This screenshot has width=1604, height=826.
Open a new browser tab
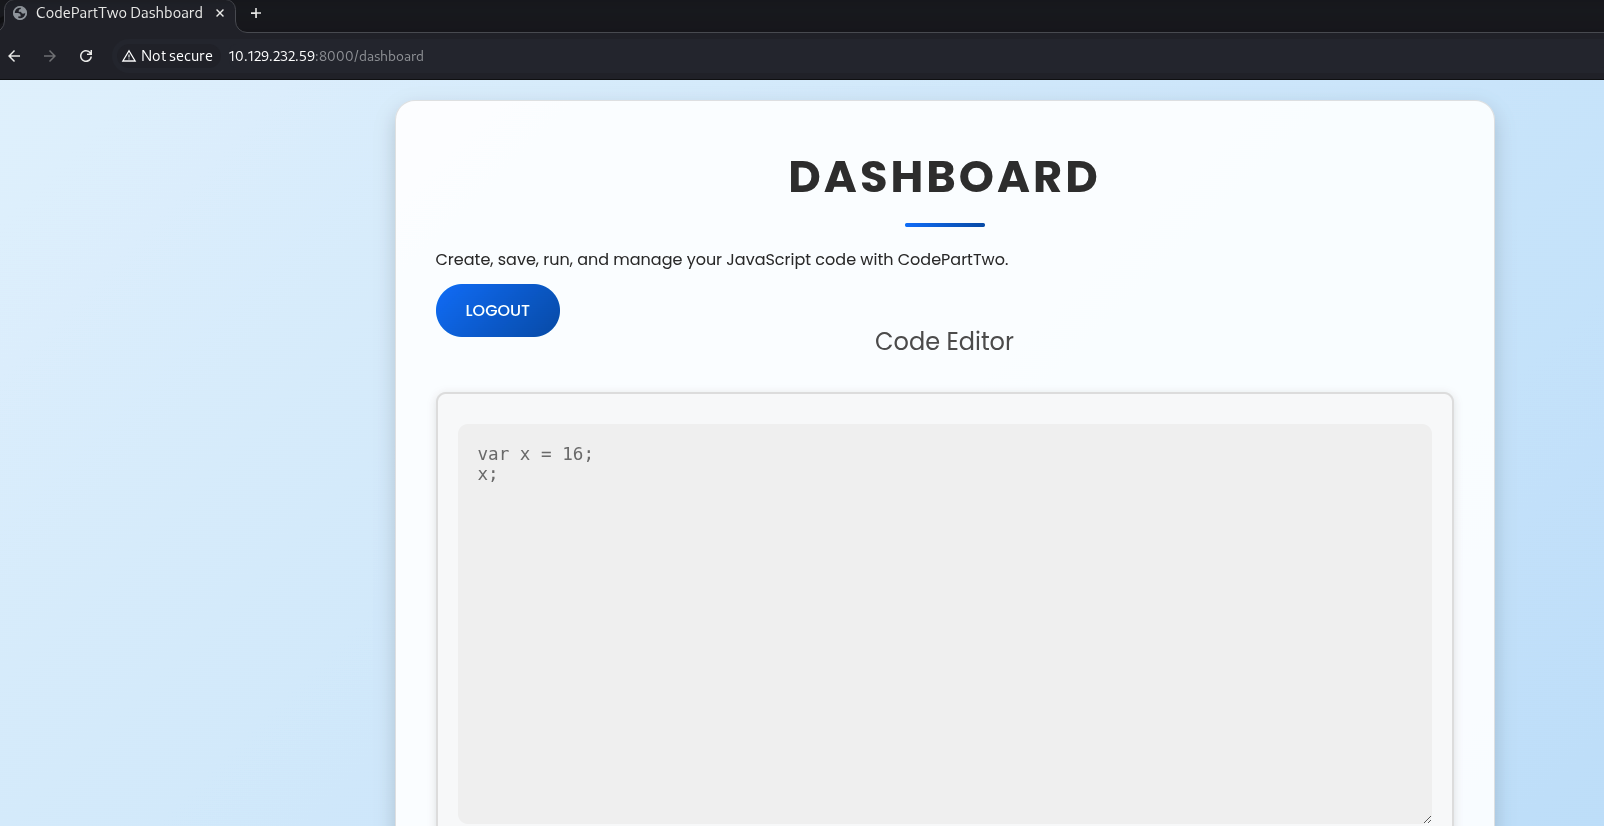[256, 13]
